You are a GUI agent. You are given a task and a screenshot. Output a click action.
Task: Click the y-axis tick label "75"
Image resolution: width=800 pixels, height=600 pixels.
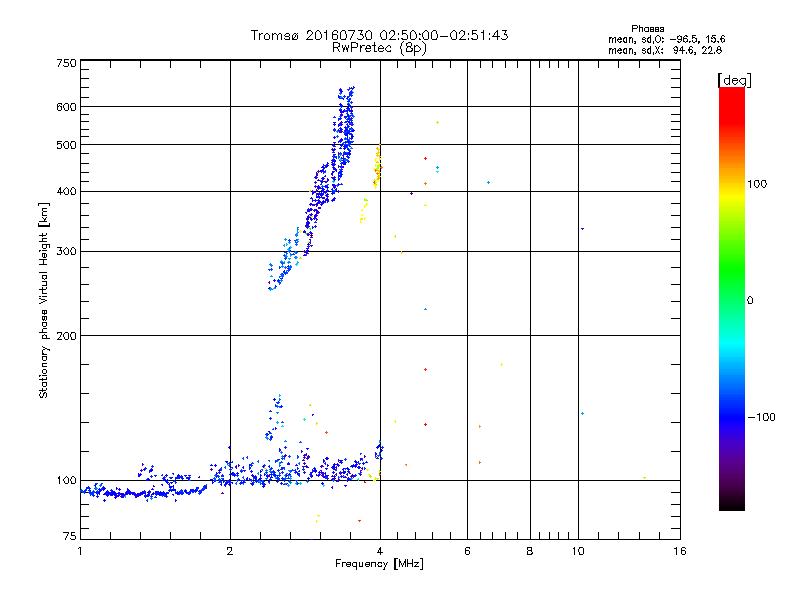pos(70,536)
